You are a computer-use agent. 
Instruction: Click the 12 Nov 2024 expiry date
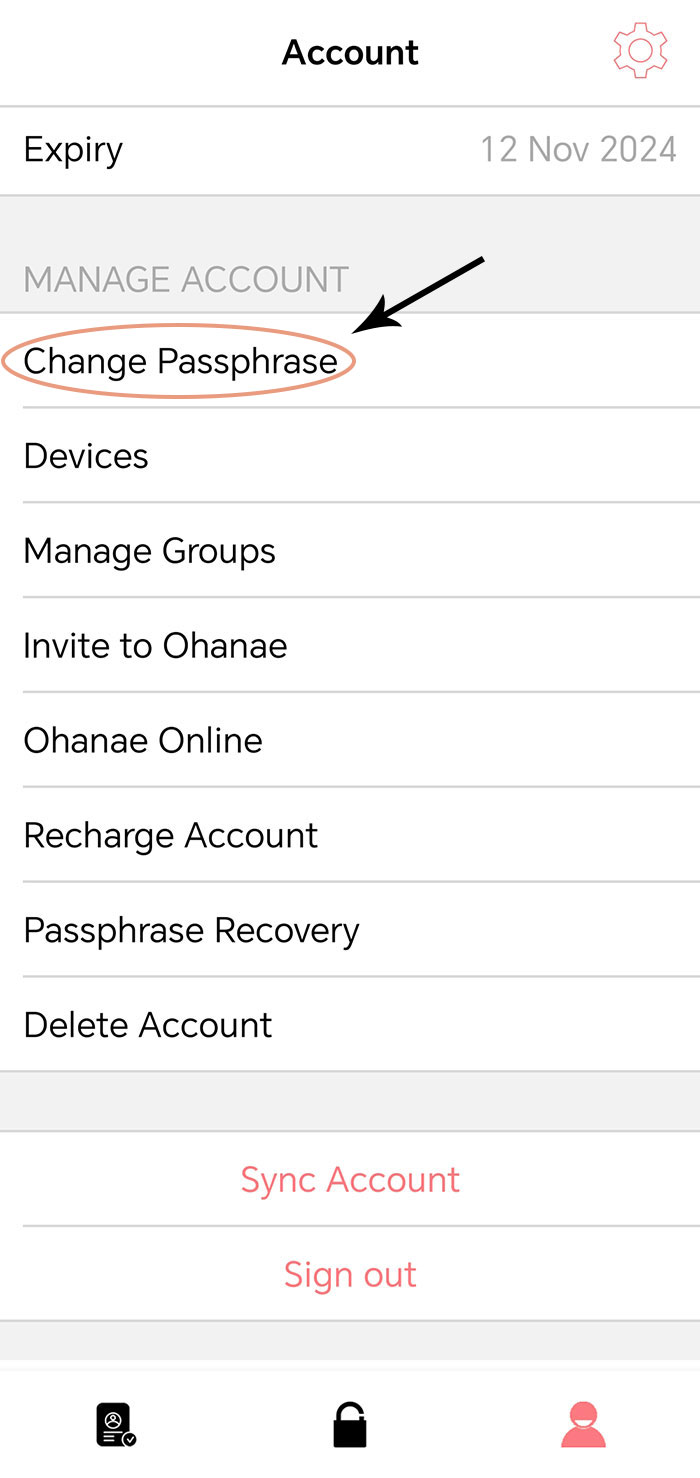(x=578, y=150)
